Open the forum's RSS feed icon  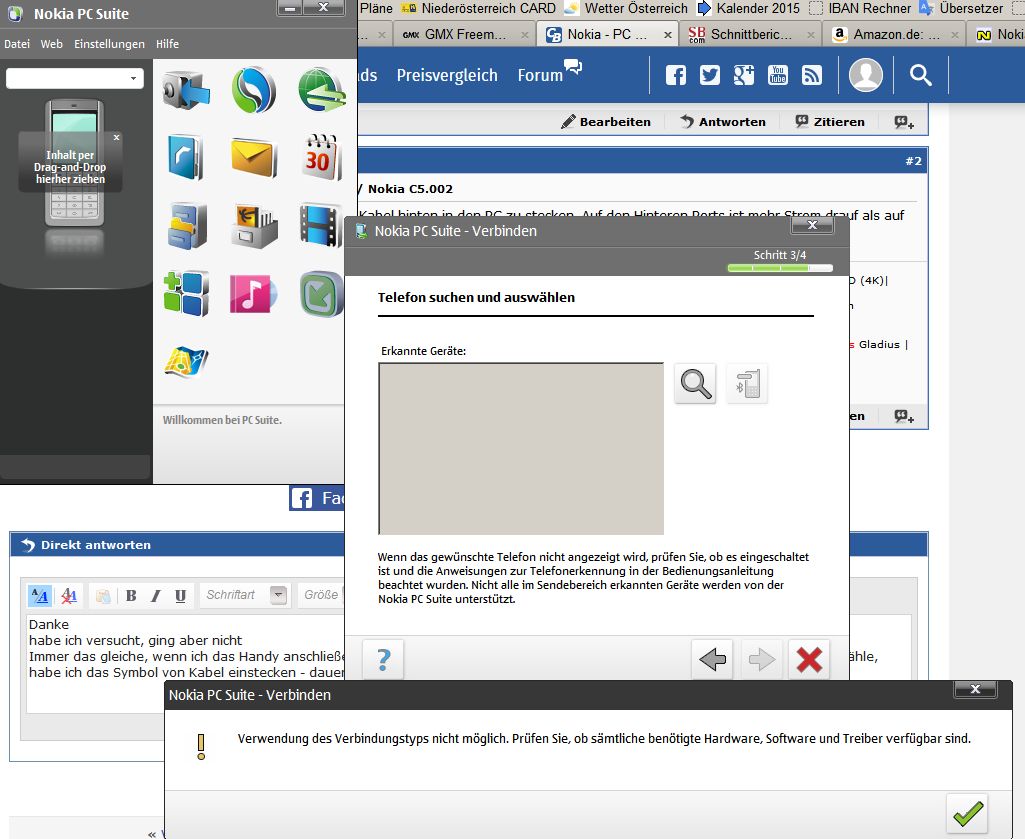tap(812, 75)
